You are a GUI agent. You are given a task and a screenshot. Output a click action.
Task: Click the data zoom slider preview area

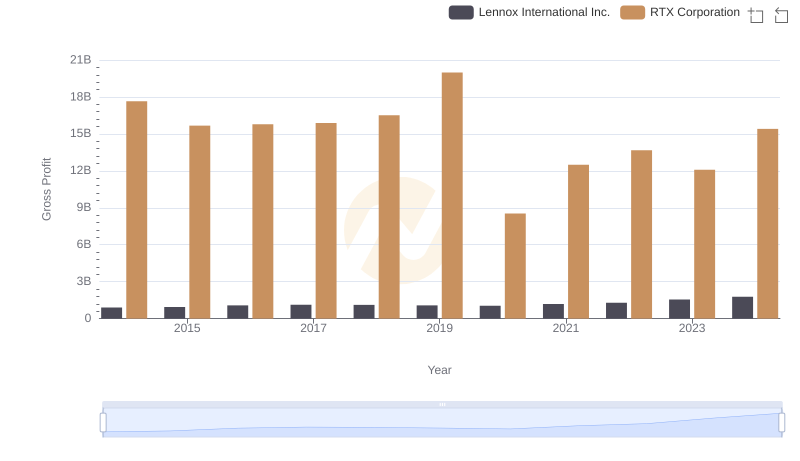tap(442, 423)
